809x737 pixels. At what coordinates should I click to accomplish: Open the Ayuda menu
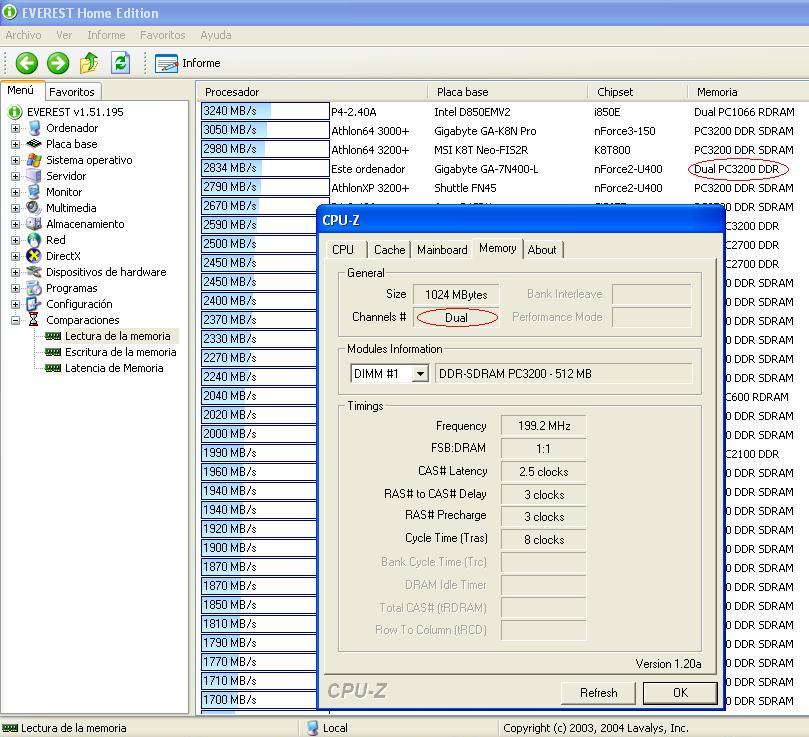216,35
